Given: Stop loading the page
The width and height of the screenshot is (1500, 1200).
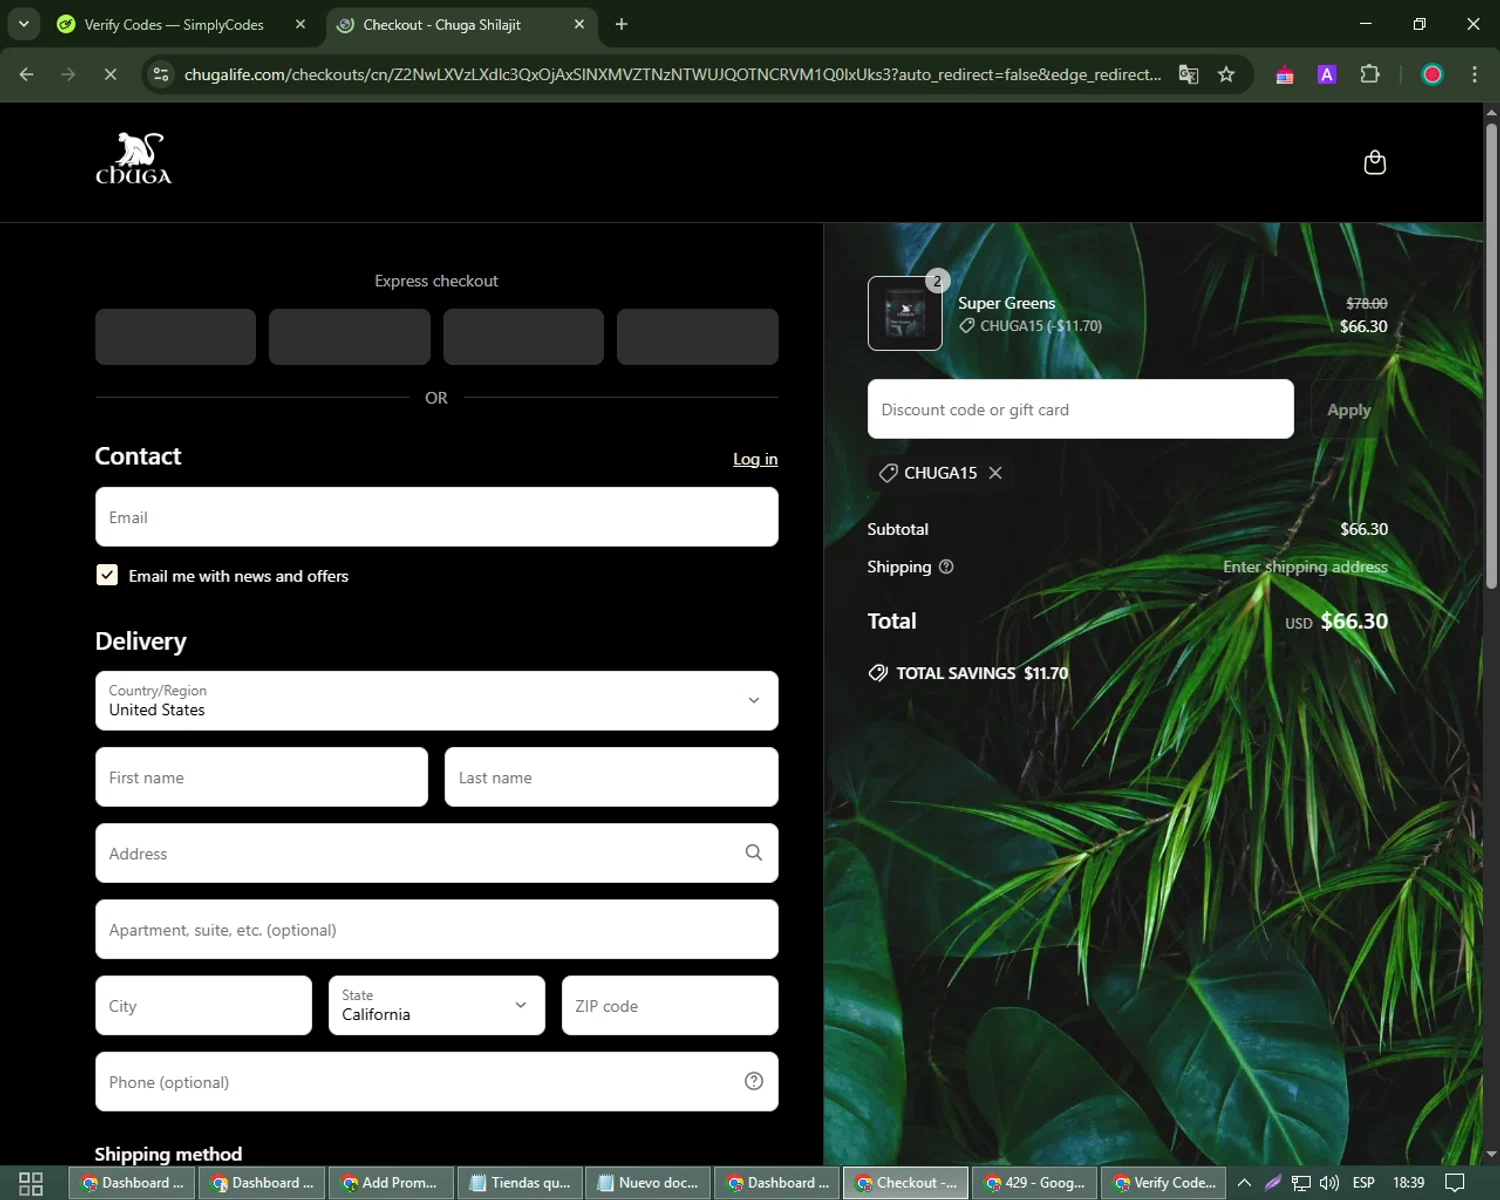Looking at the screenshot, I should click(110, 74).
